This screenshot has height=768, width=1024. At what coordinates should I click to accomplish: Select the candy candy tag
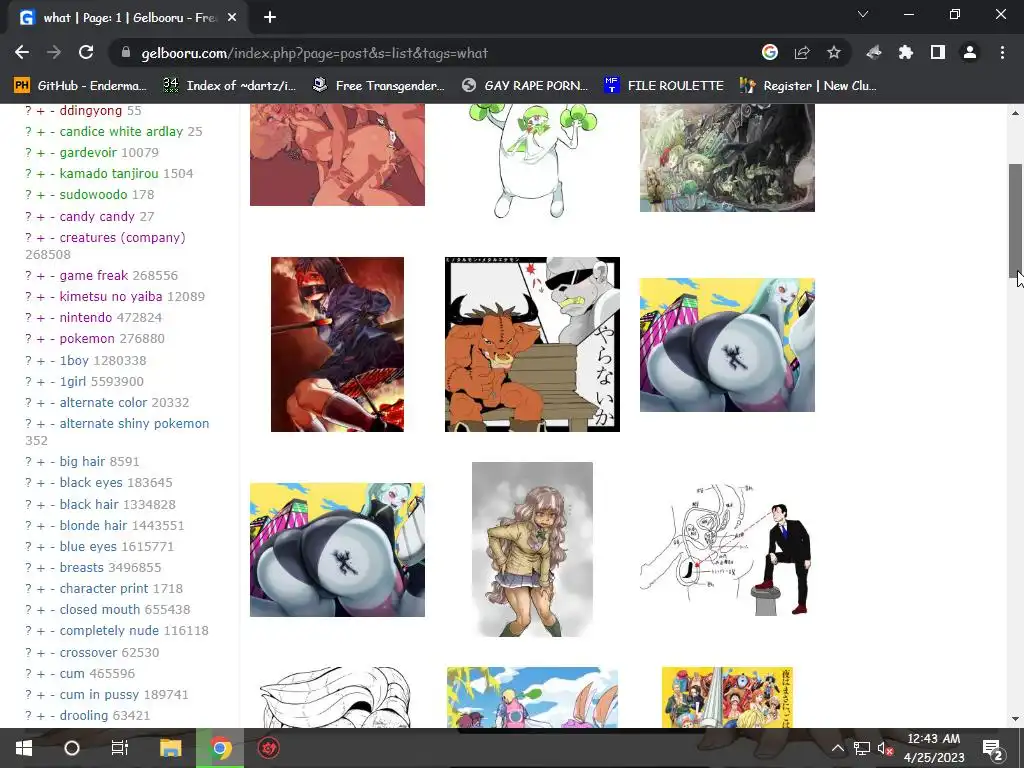click(x=97, y=216)
